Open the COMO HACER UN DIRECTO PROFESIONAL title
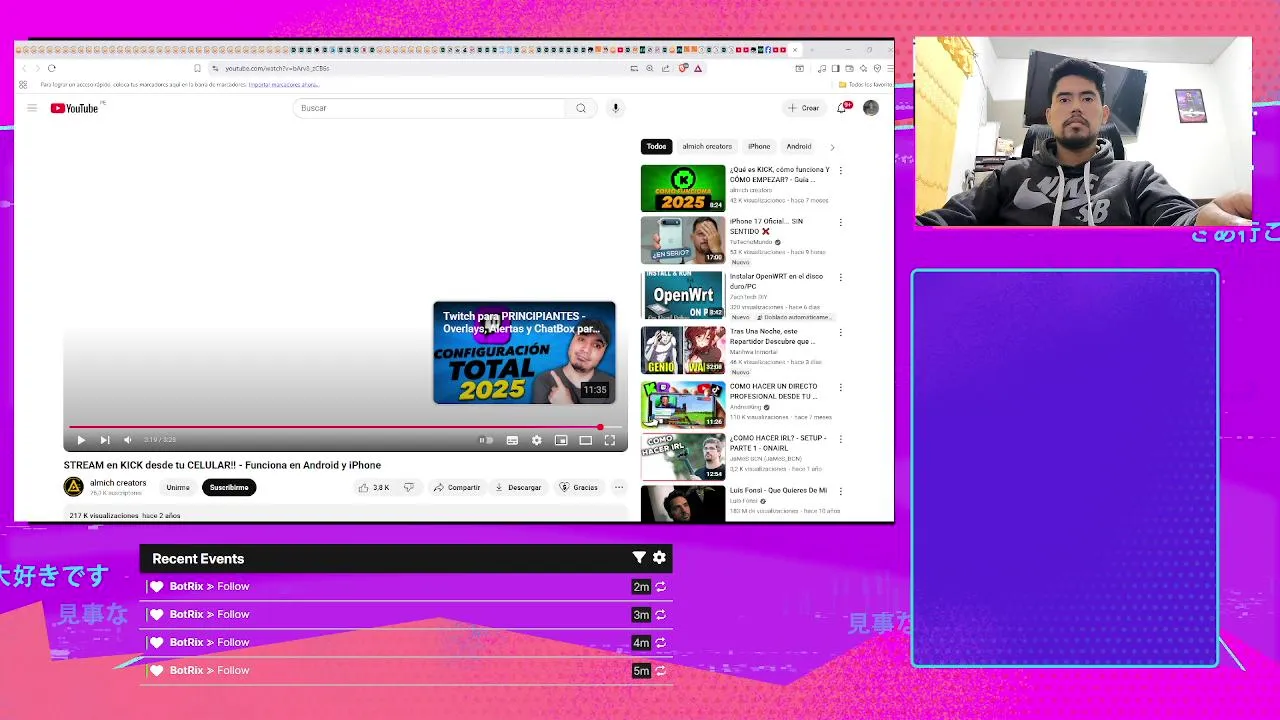 [x=774, y=391]
